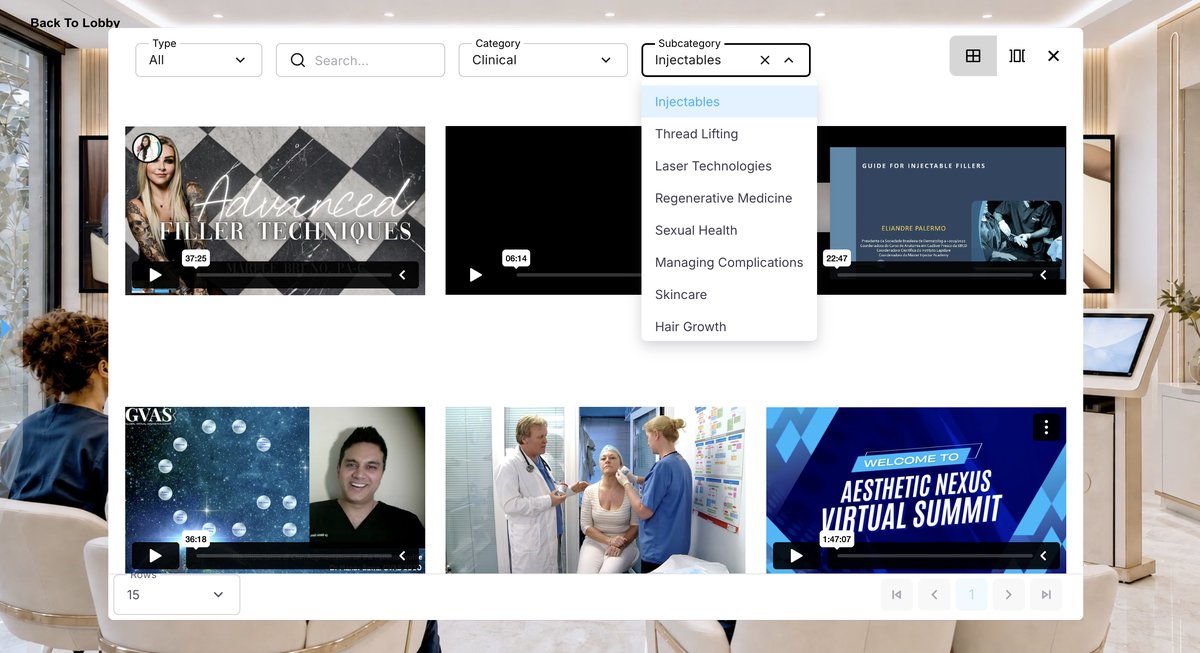Click the 1:47:07 duration label

pos(836,539)
